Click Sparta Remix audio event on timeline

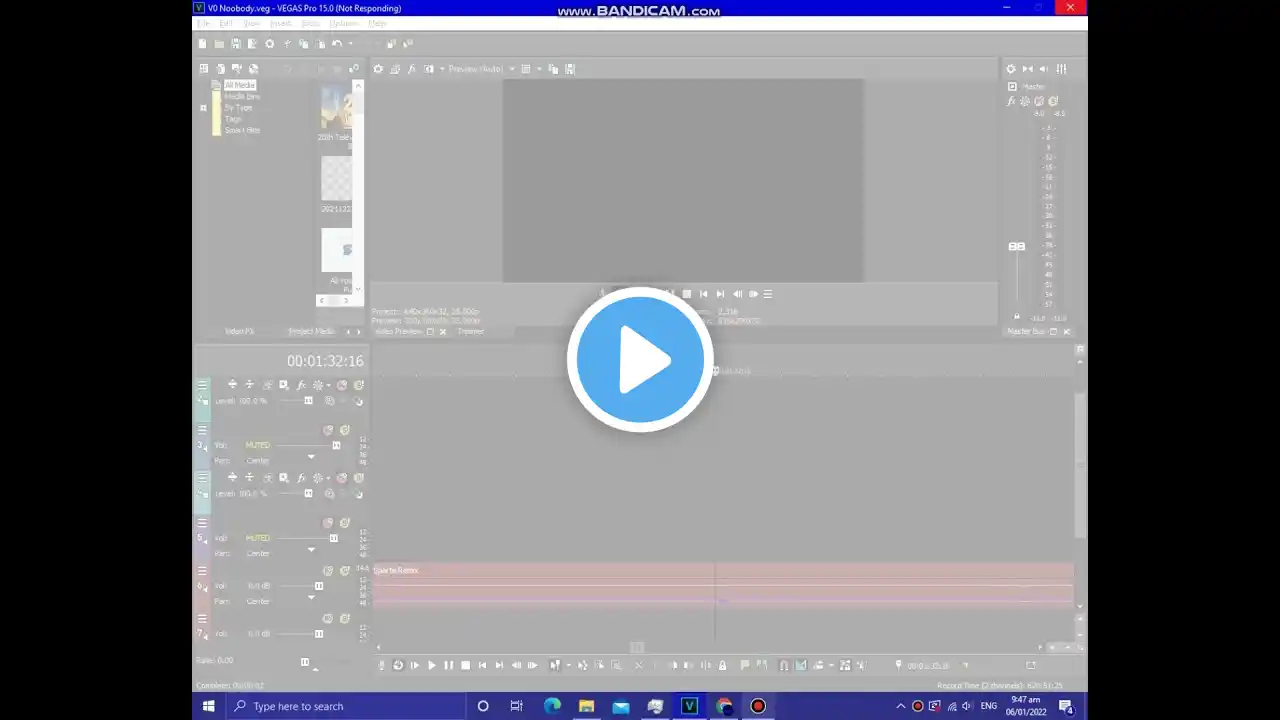pos(722,585)
